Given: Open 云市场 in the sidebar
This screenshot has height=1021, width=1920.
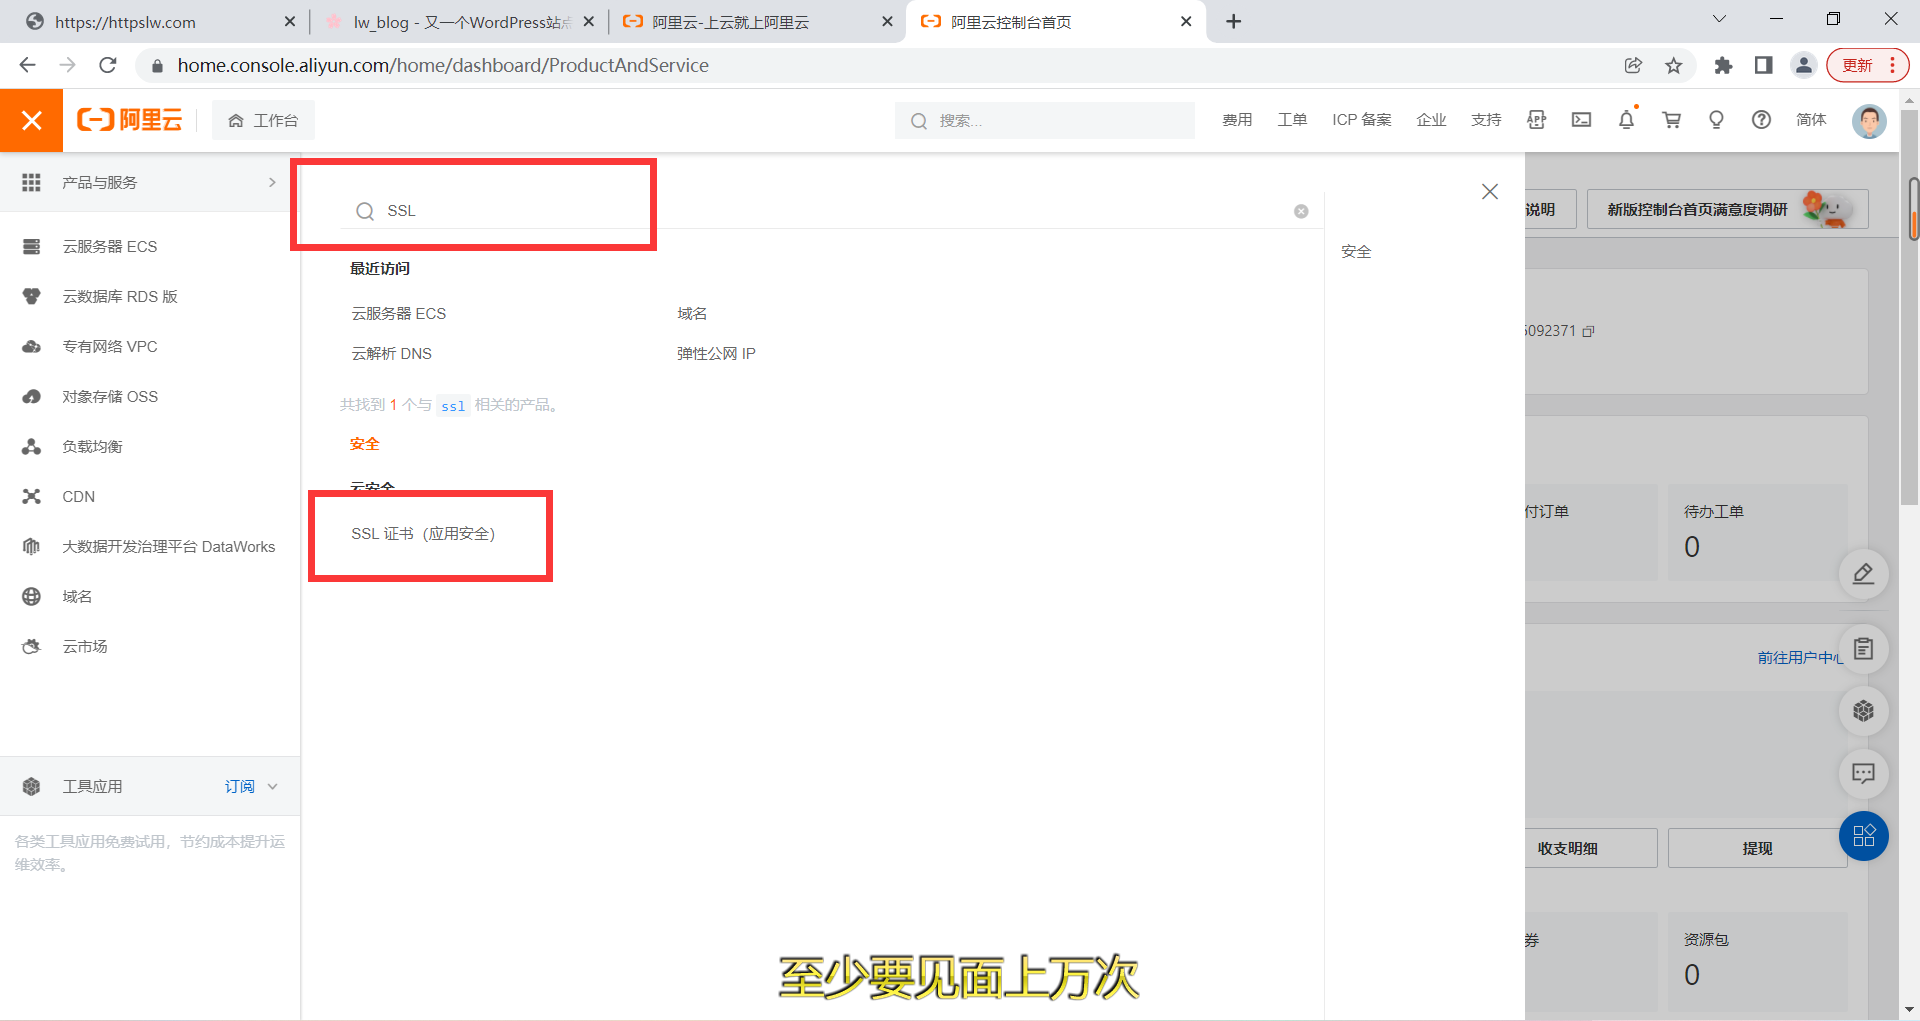Looking at the screenshot, I should pyautogui.click(x=85, y=646).
